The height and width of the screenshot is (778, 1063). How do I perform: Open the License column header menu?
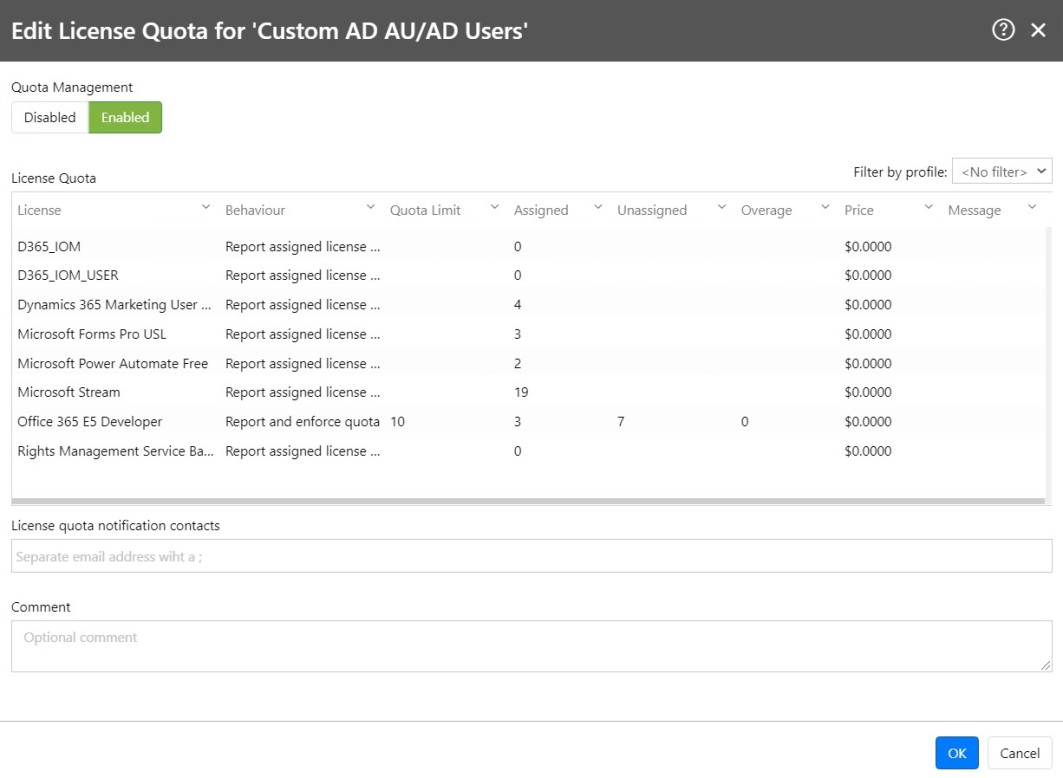click(x=205, y=207)
